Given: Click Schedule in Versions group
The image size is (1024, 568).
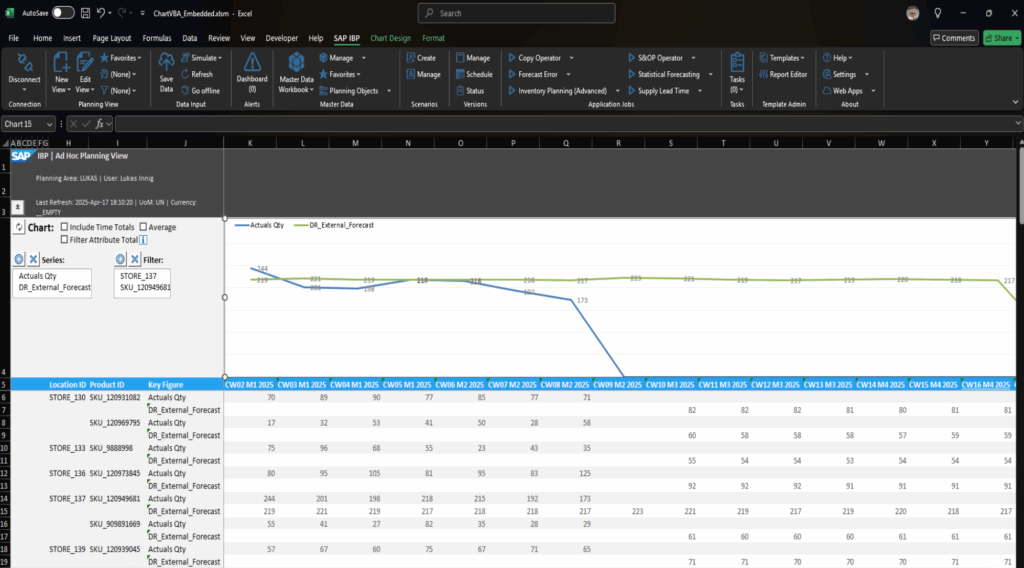Looking at the screenshot, I should tap(474, 74).
